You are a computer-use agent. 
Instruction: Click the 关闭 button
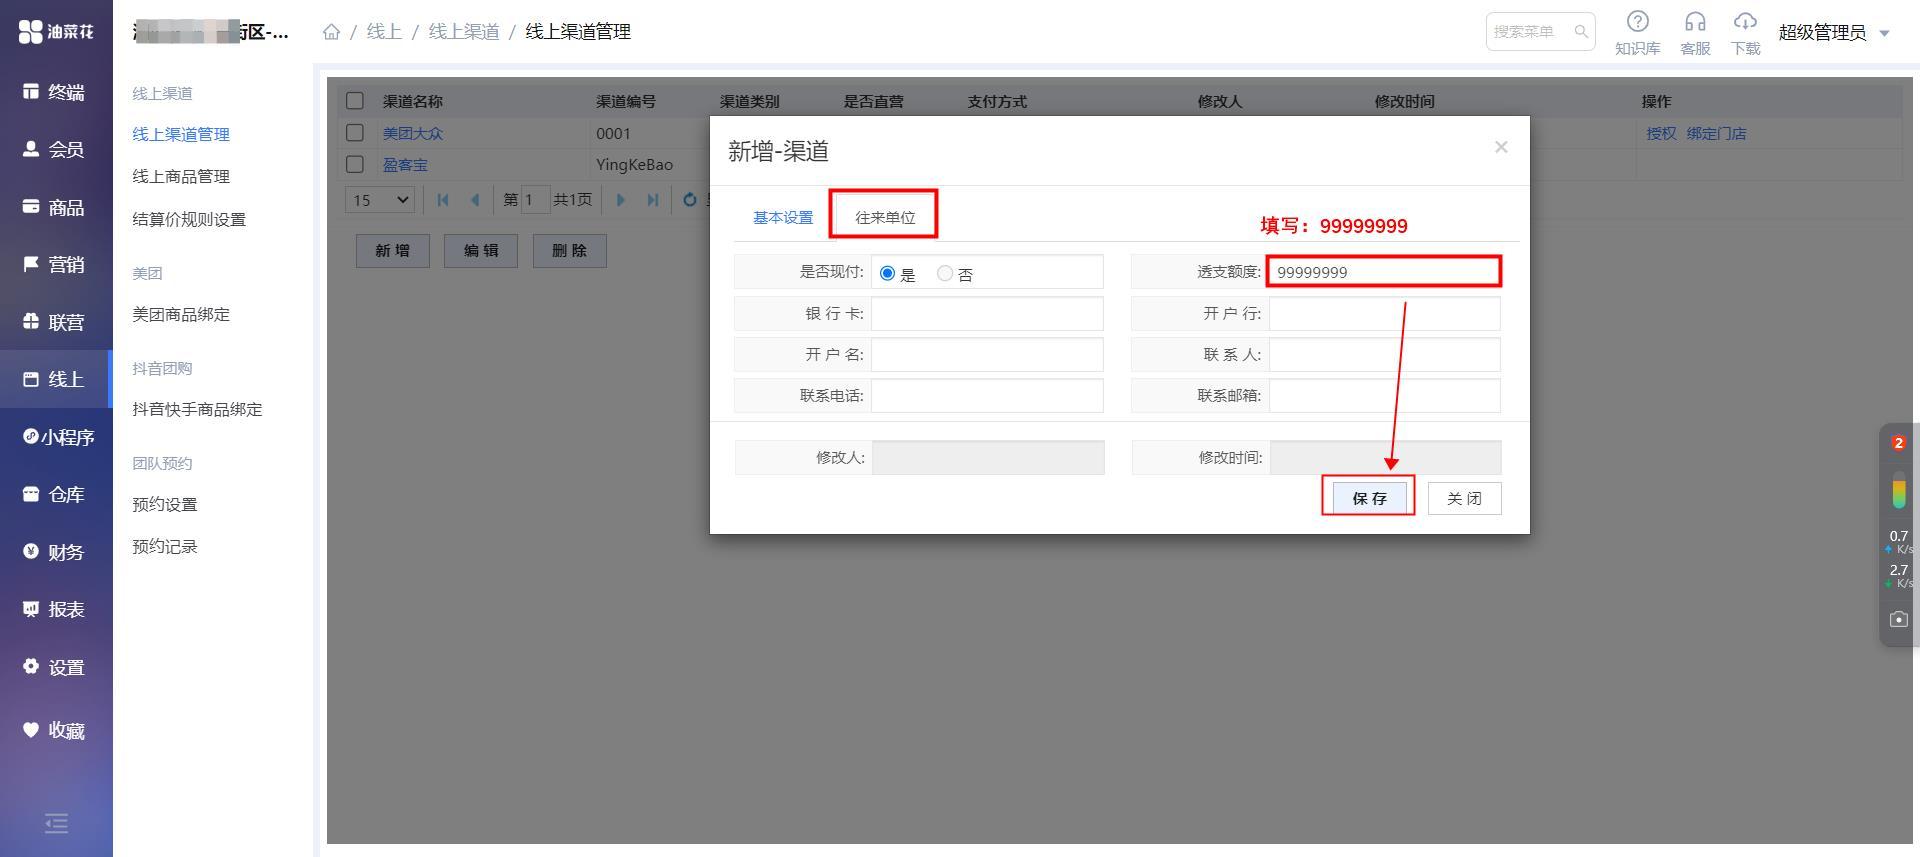click(x=1465, y=498)
